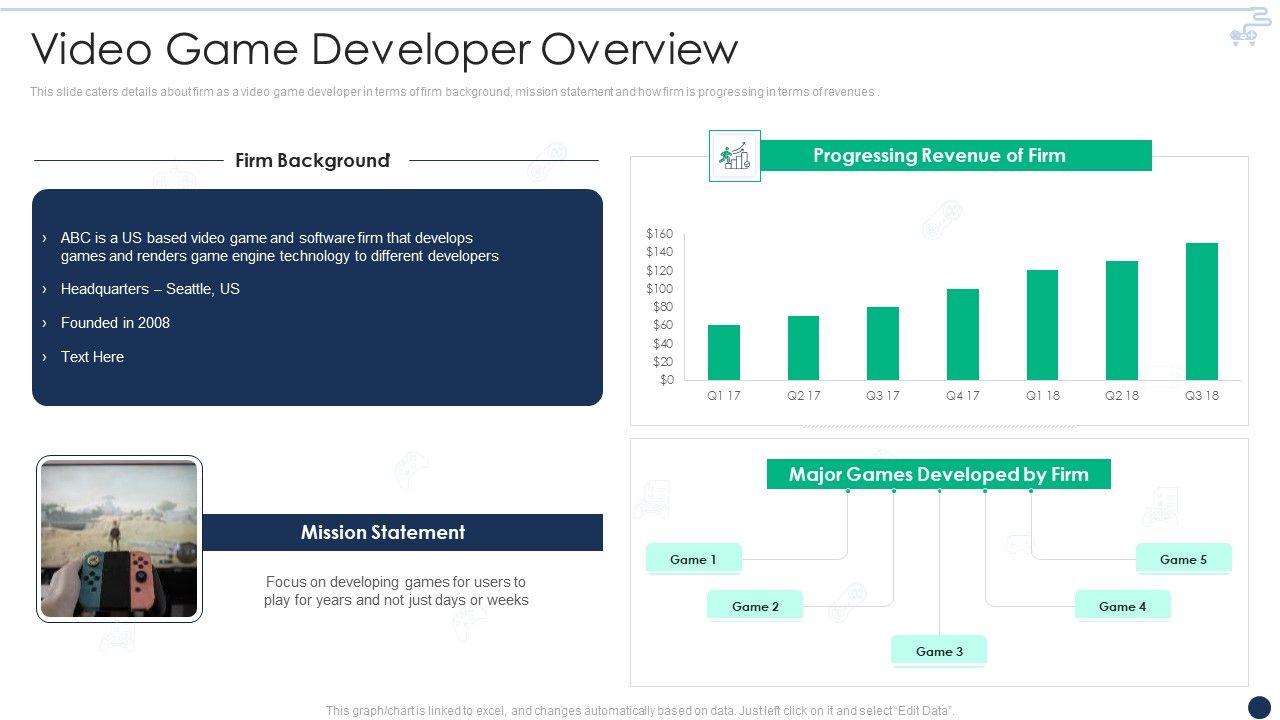Click the Q4 17 revenue bar
1280x720 pixels.
click(963, 334)
